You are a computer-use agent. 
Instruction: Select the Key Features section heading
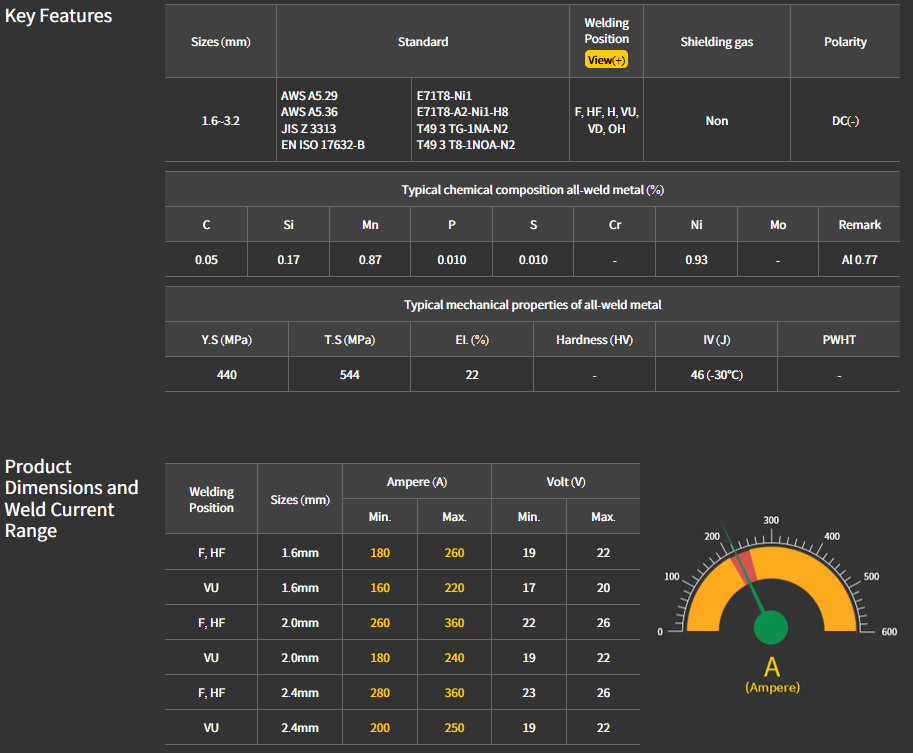coord(58,16)
